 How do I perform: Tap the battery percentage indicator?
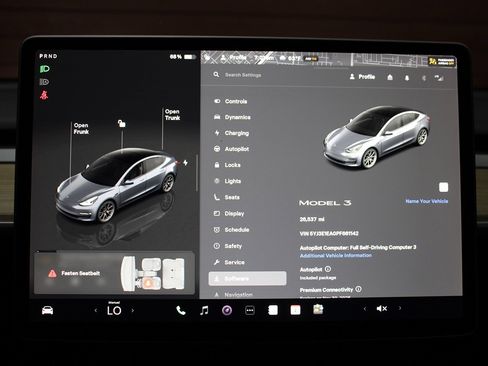182,57
